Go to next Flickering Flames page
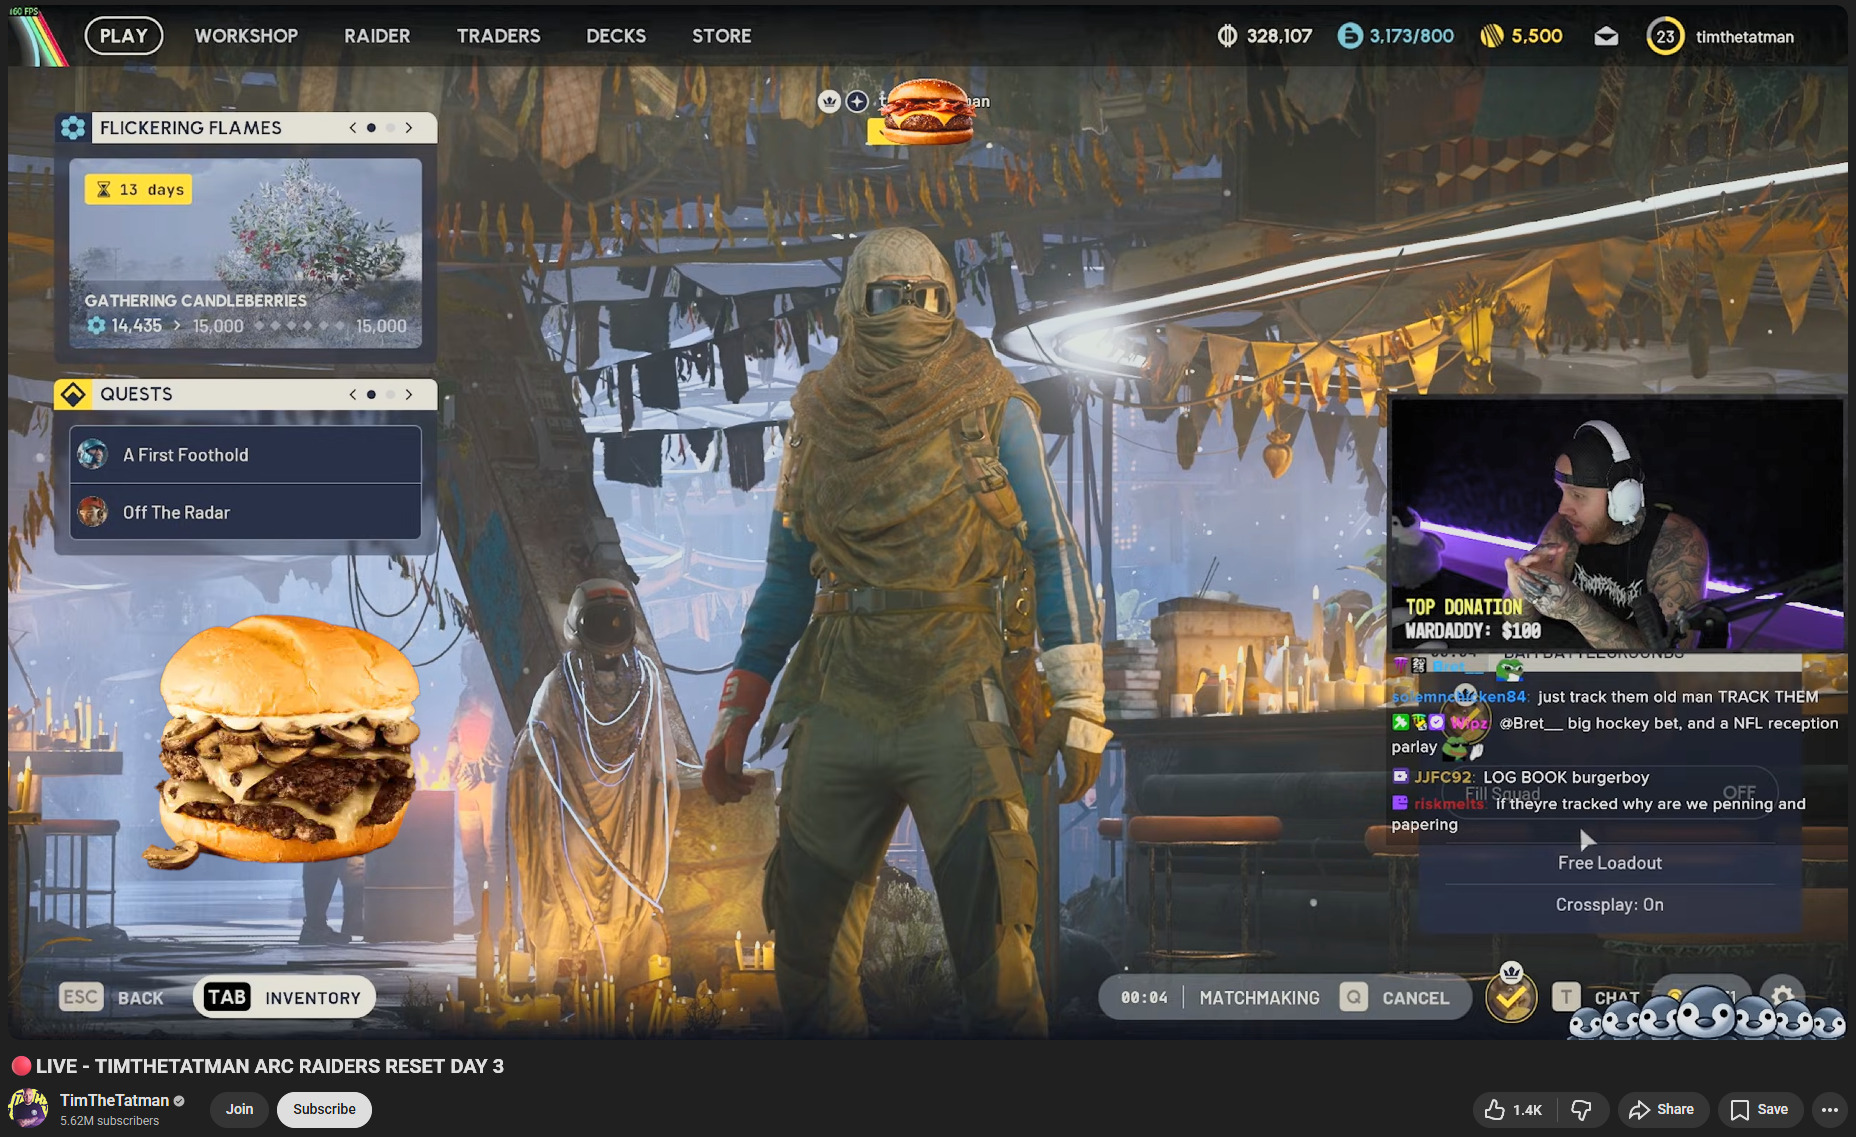 [409, 128]
